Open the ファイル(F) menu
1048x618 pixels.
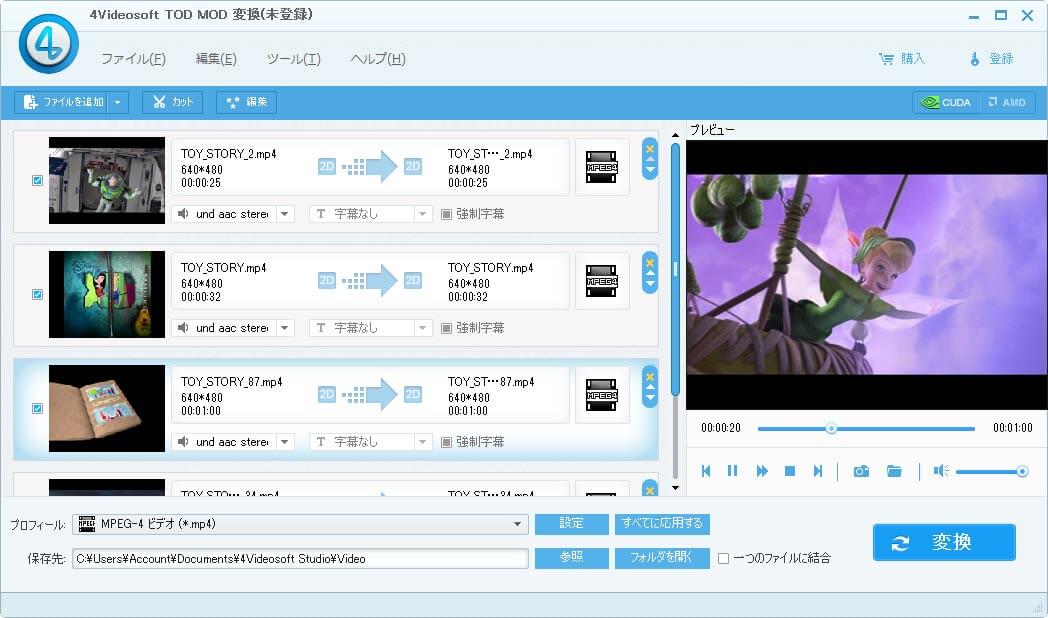[133, 59]
